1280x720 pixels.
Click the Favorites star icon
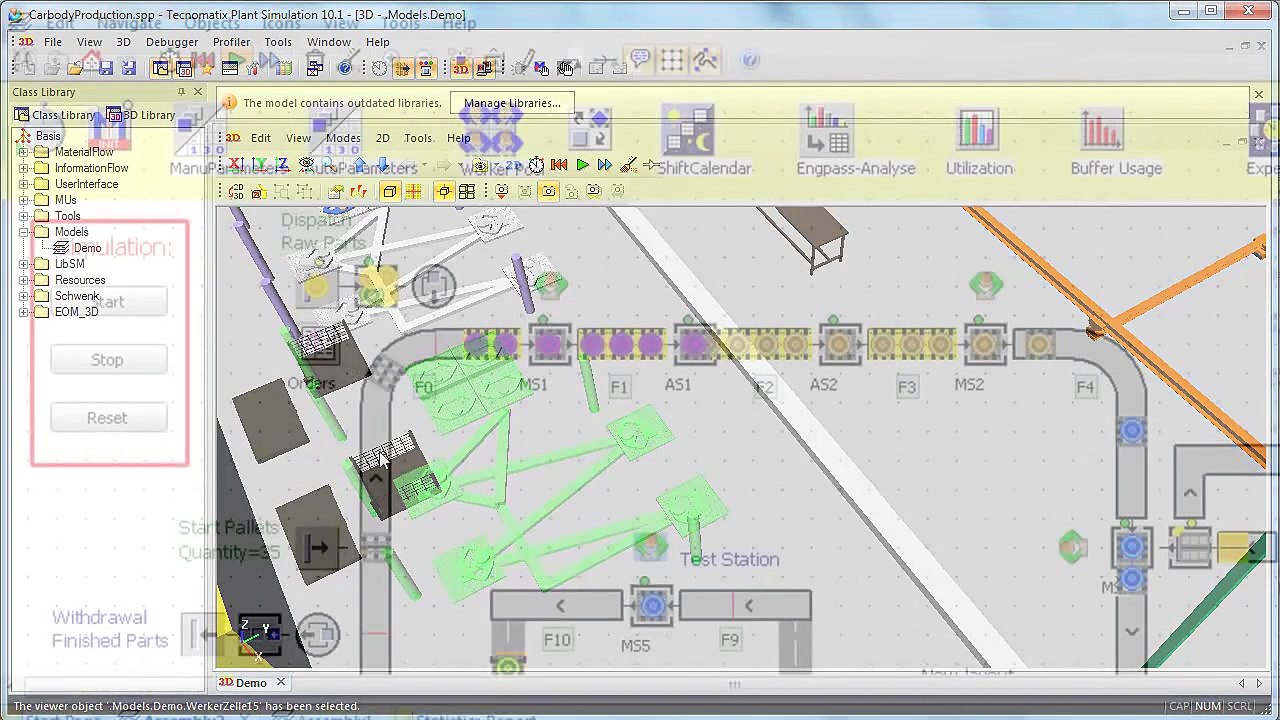207,68
